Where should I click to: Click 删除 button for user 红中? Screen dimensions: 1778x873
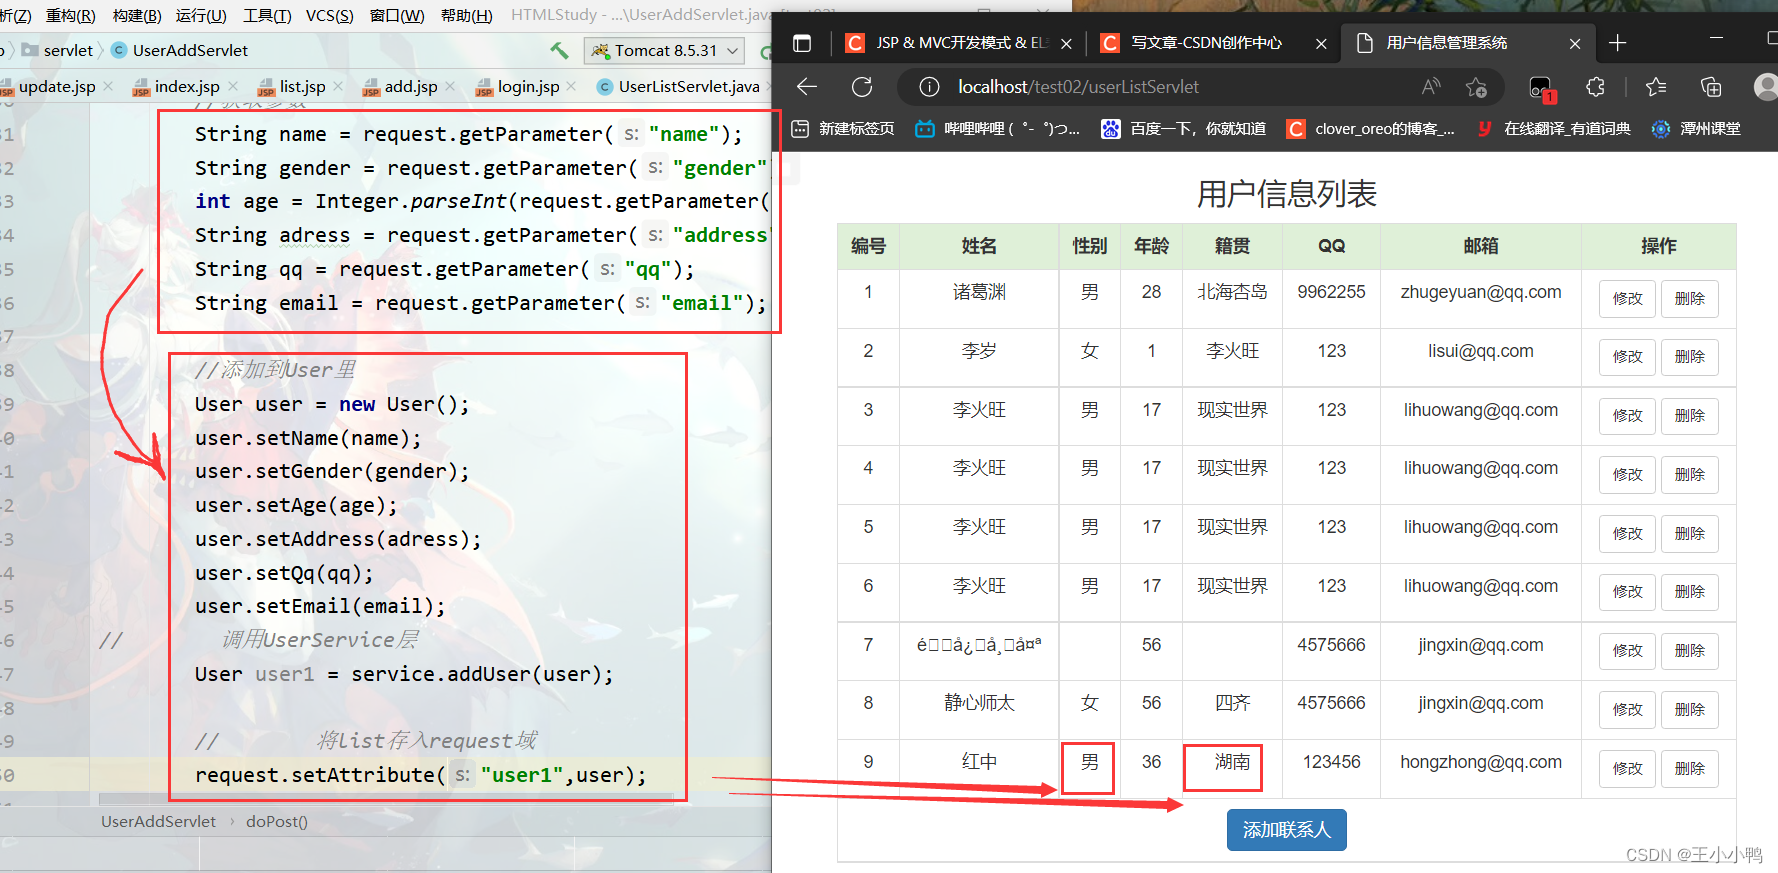[1689, 769]
